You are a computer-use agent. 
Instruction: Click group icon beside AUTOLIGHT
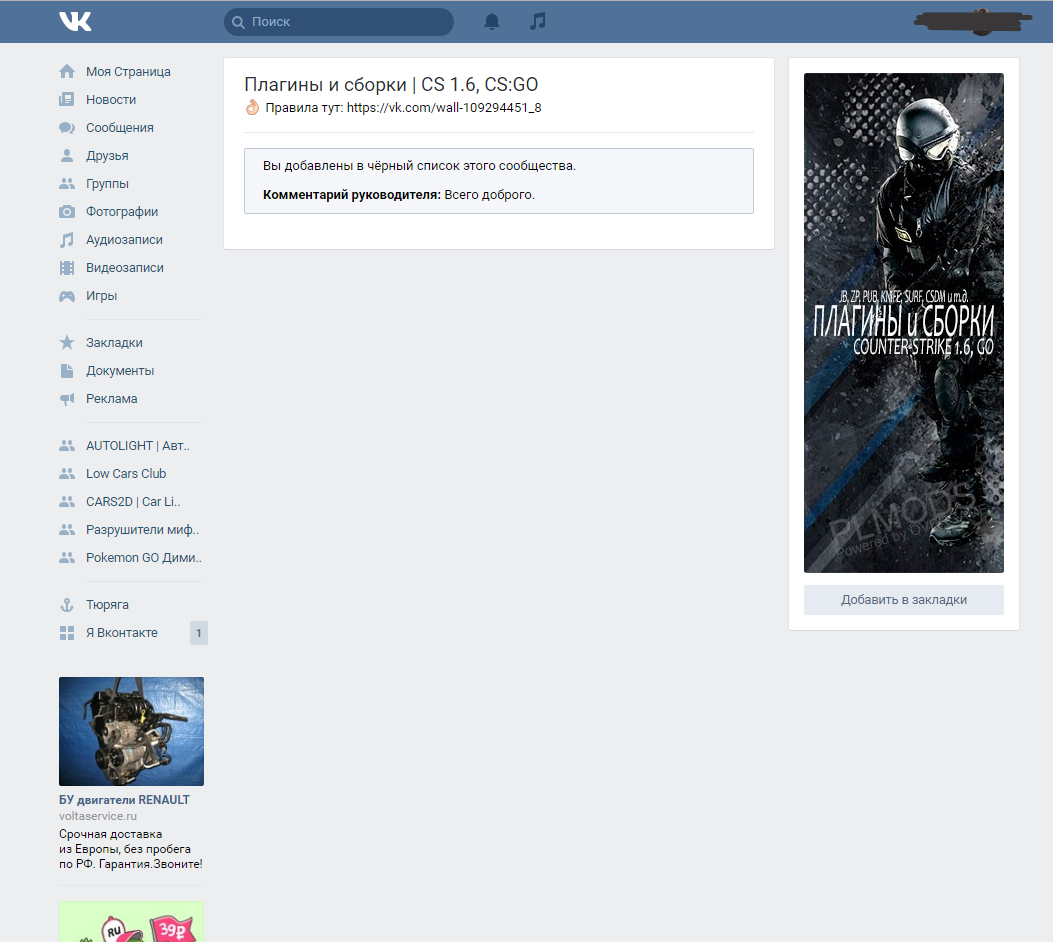66,445
